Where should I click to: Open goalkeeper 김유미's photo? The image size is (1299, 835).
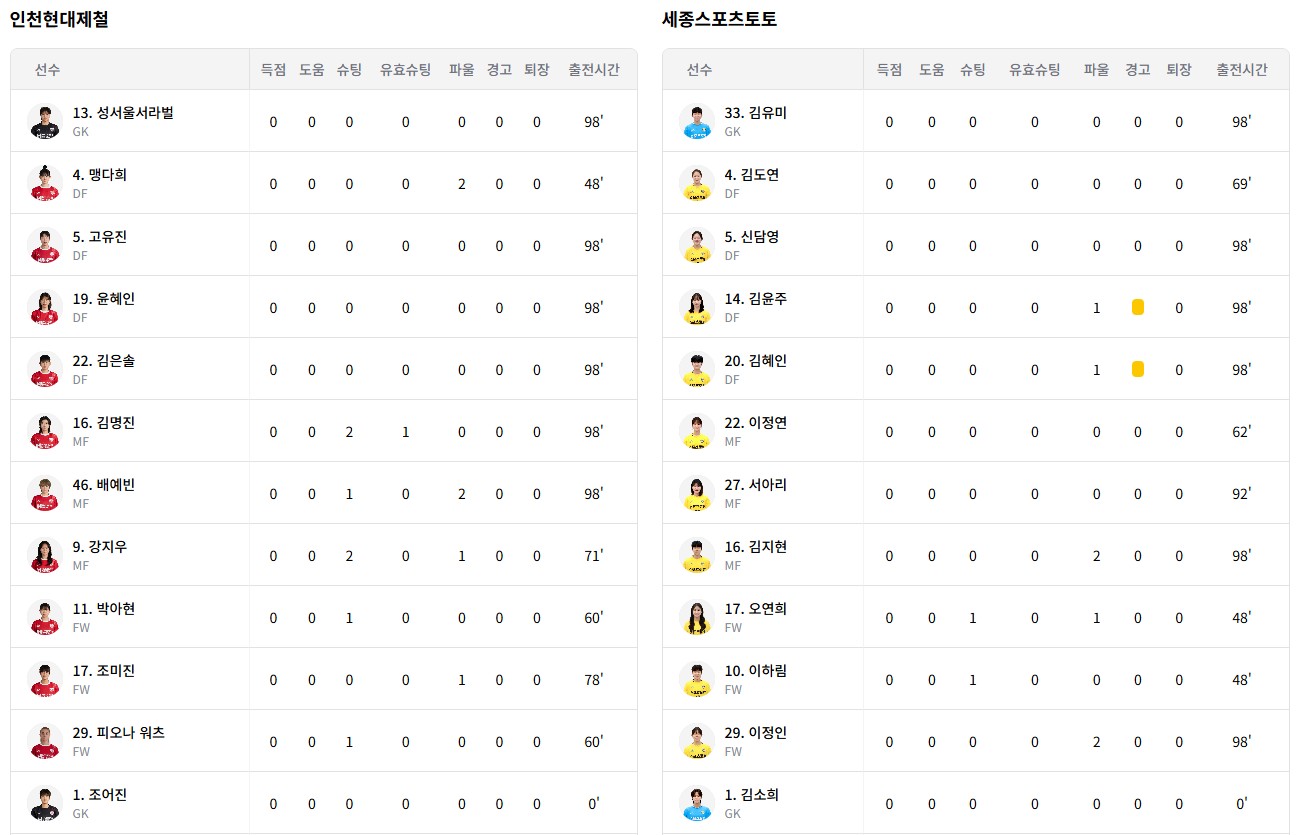click(x=696, y=121)
